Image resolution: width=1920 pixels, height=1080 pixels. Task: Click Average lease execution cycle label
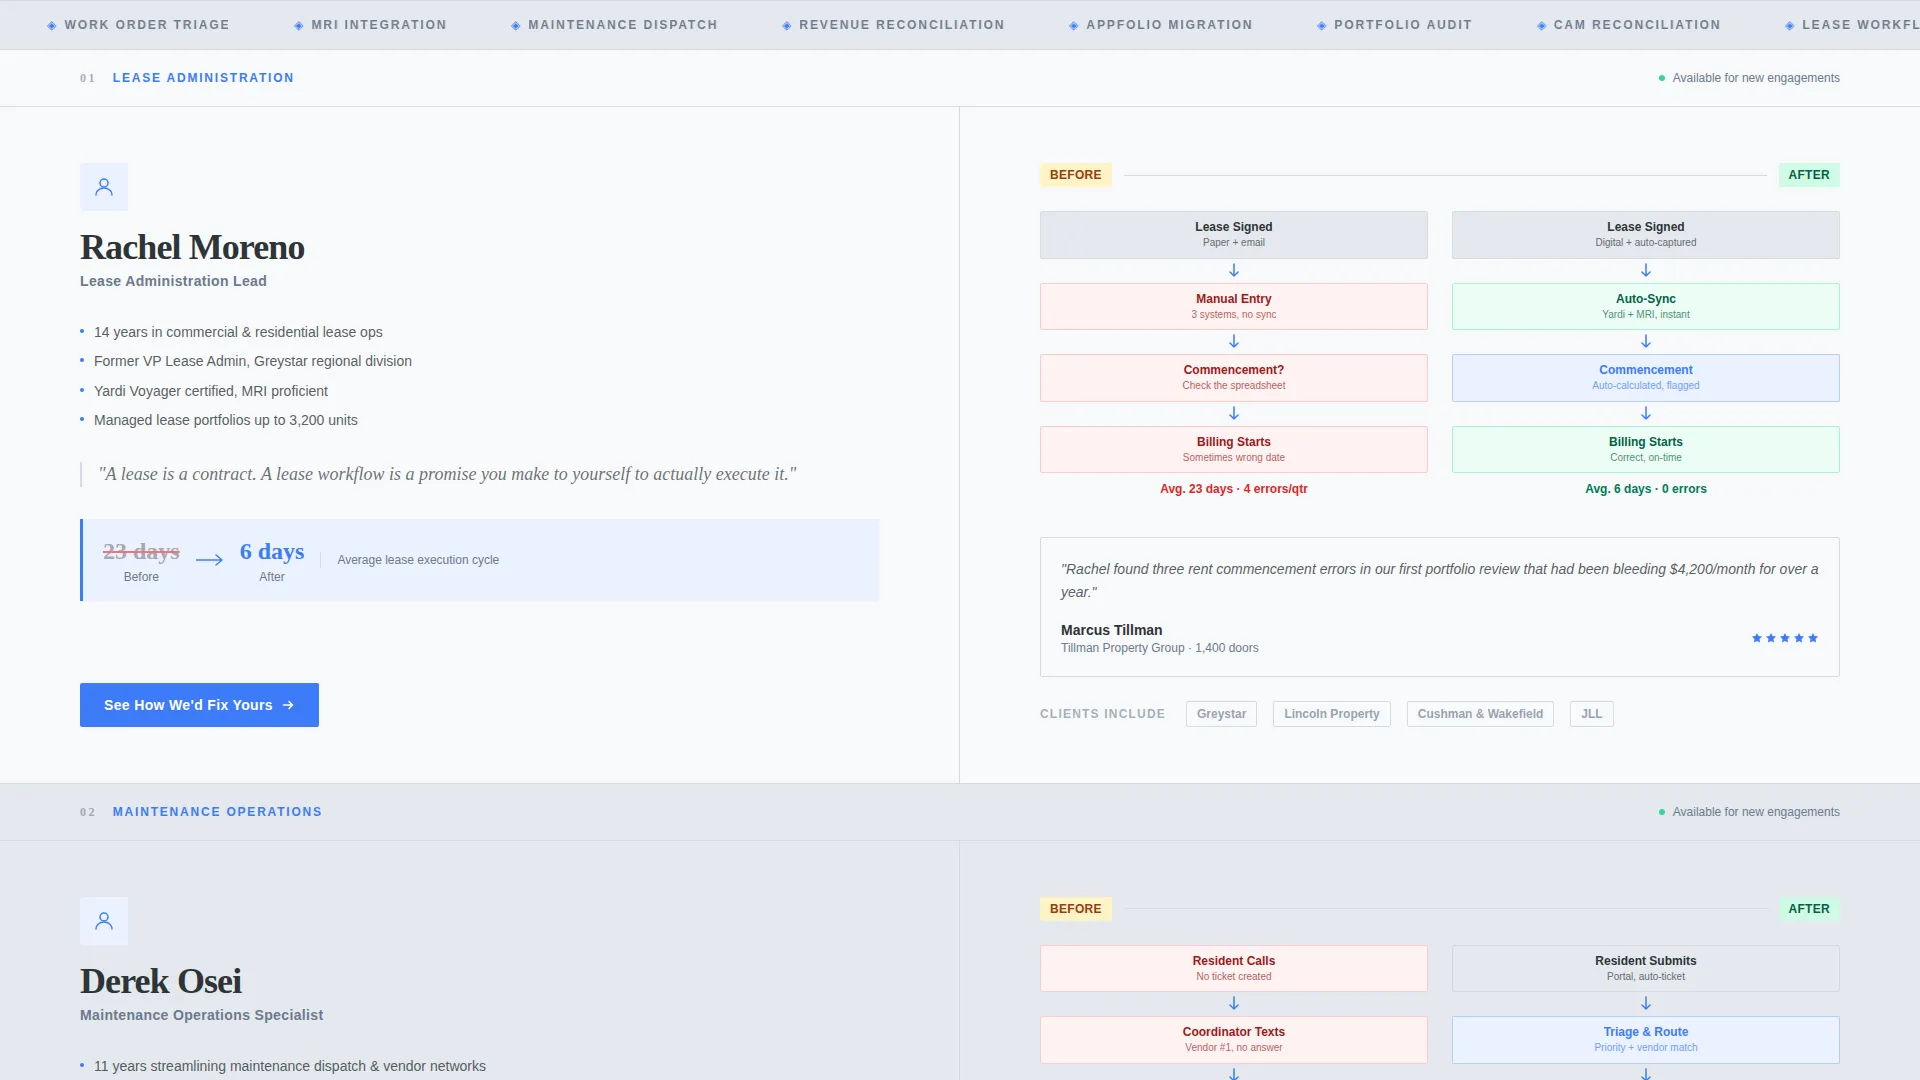(x=418, y=560)
